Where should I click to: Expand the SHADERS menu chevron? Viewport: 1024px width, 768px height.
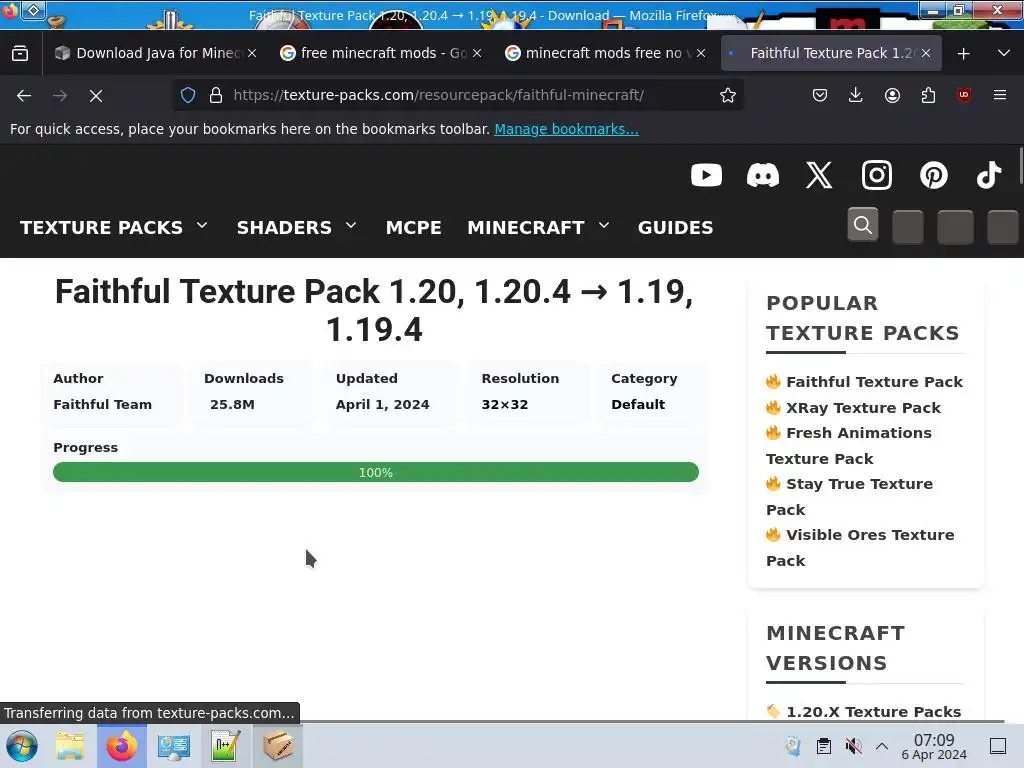point(351,225)
